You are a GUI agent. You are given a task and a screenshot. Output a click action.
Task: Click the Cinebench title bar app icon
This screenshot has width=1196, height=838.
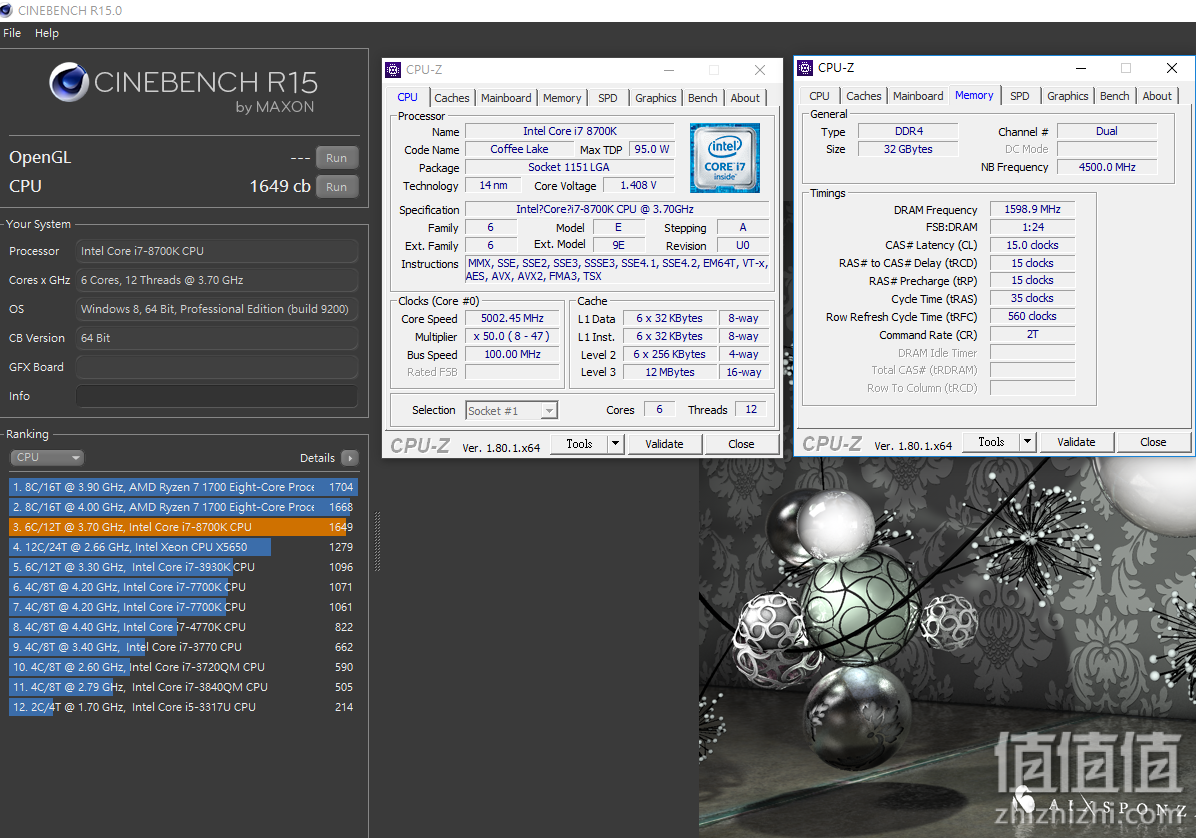pyautogui.click(x=6, y=10)
